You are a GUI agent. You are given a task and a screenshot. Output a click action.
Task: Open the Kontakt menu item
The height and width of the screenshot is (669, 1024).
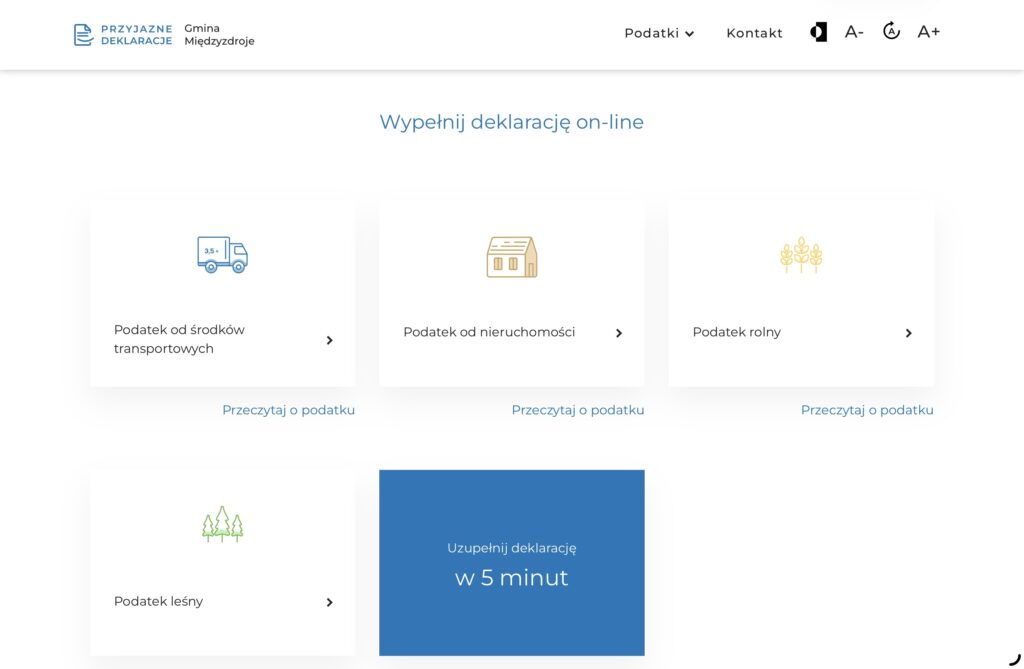[x=754, y=33]
